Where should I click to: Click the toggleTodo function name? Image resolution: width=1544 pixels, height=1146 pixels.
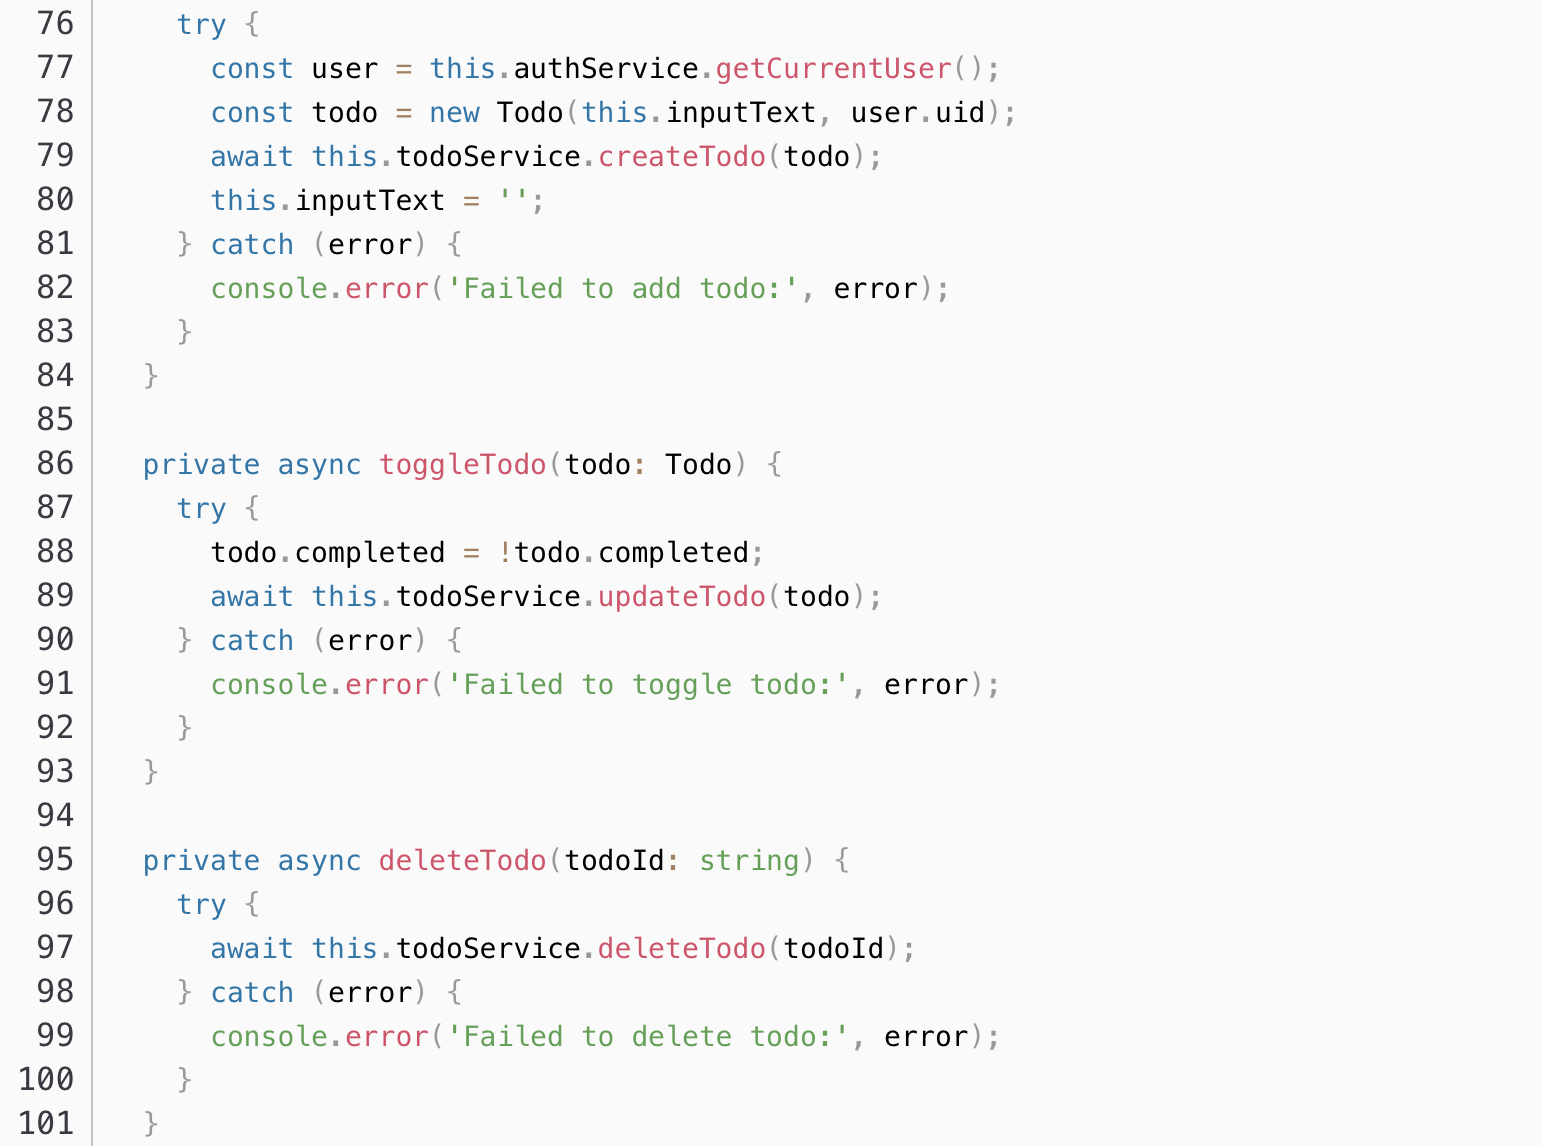click(463, 464)
